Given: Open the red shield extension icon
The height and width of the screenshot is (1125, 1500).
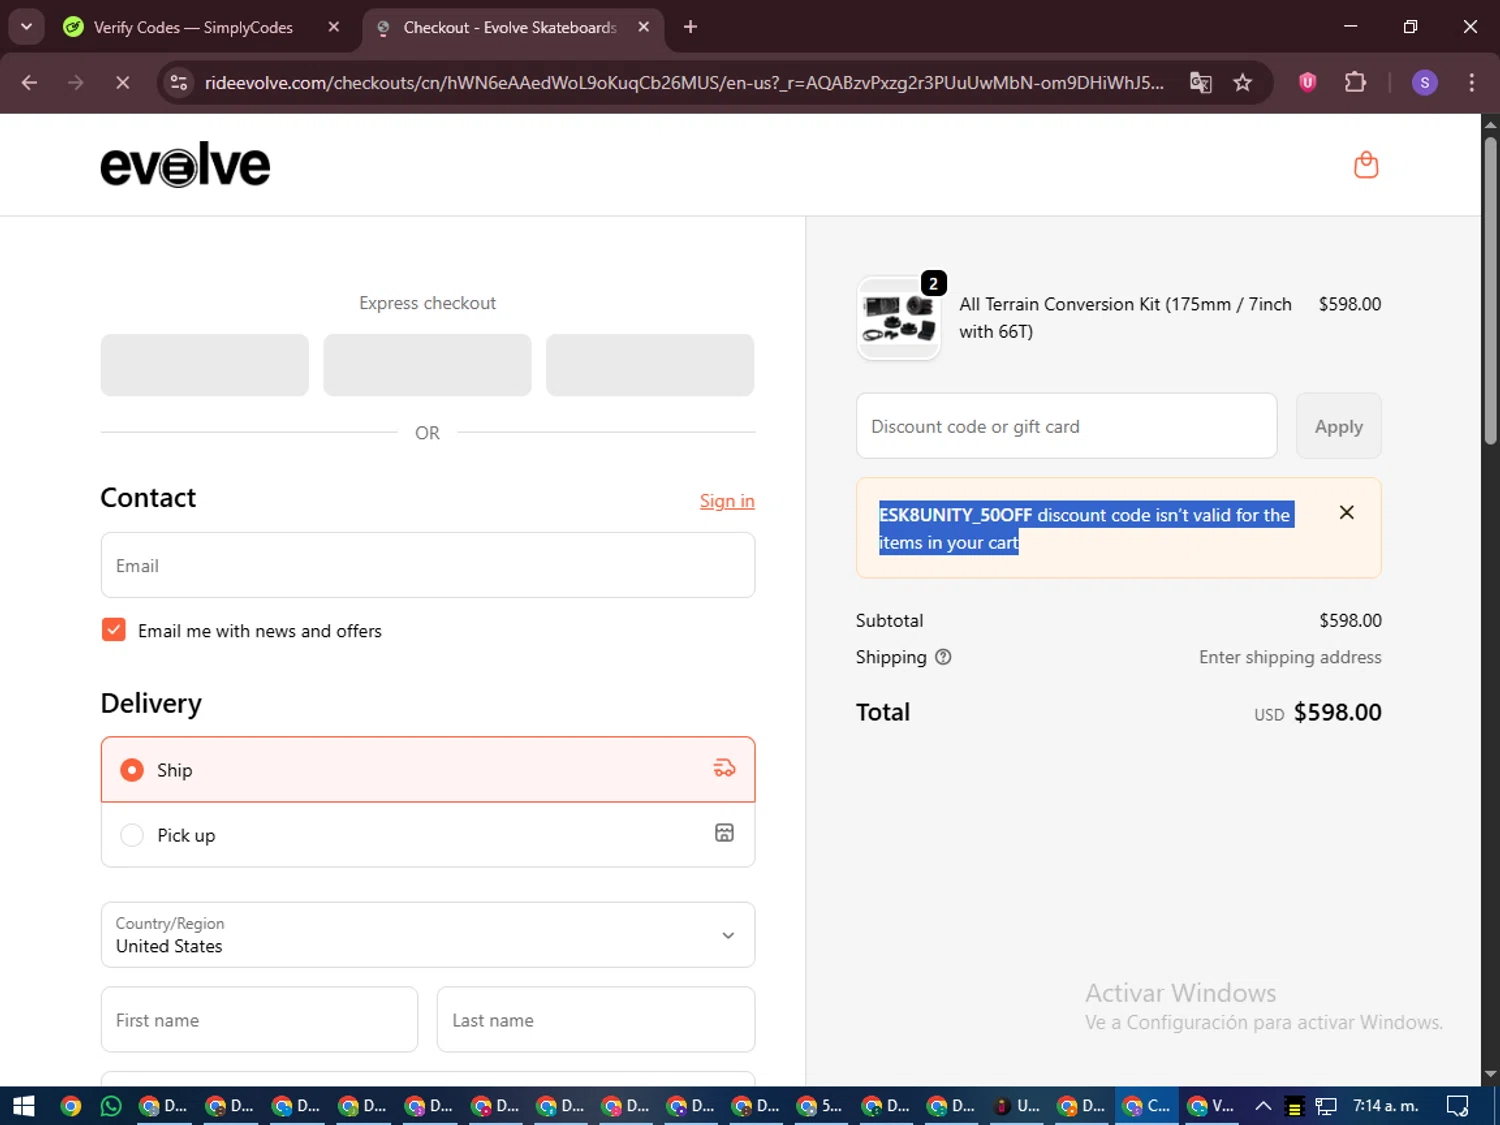Looking at the screenshot, I should tap(1307, 83).
